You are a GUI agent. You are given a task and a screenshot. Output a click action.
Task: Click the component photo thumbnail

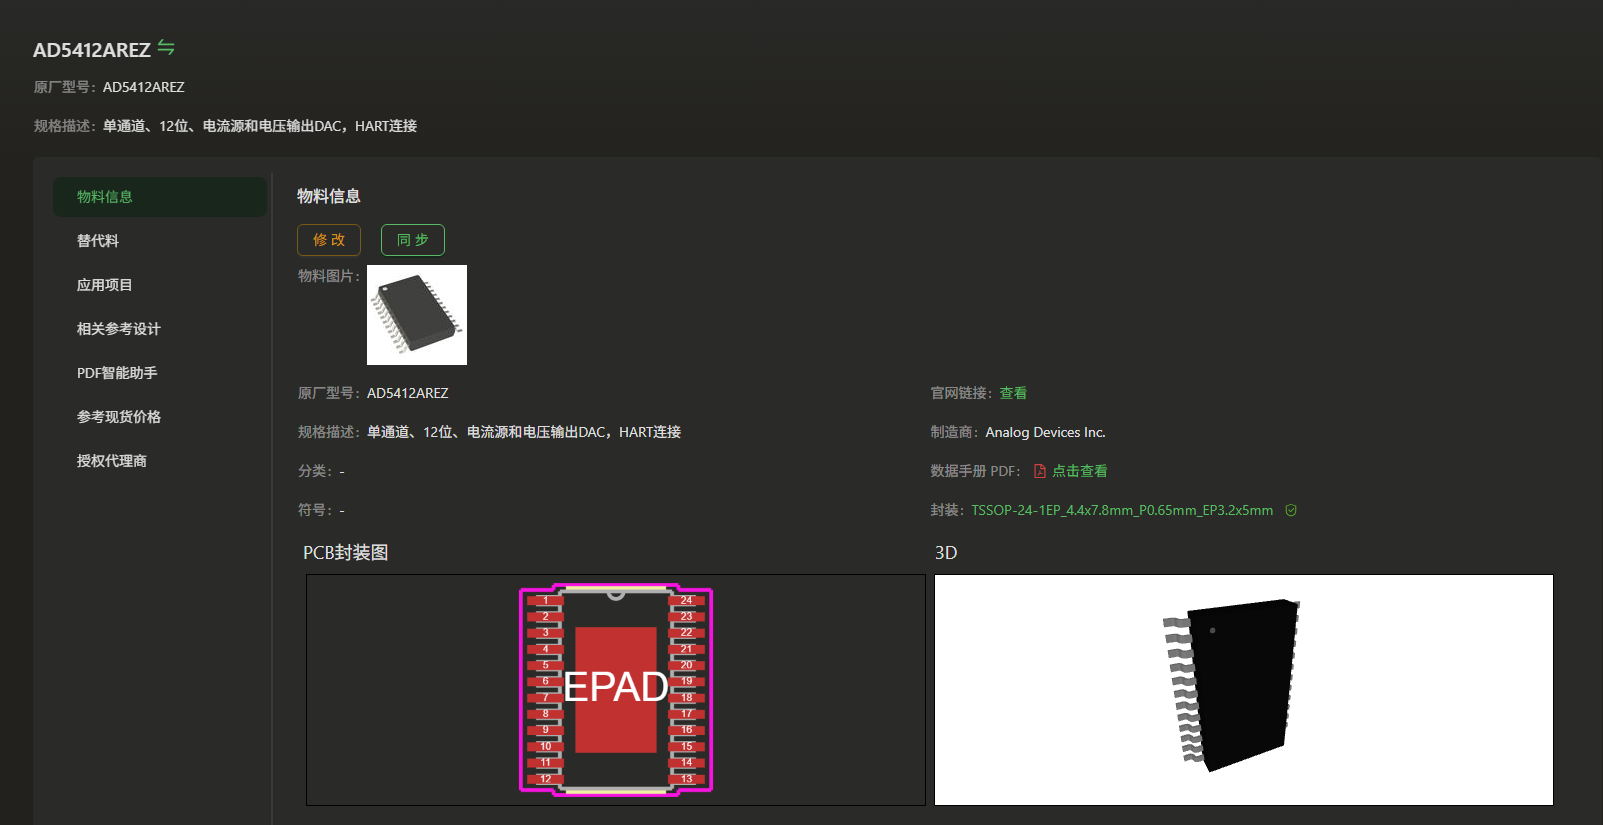[417, 315]
